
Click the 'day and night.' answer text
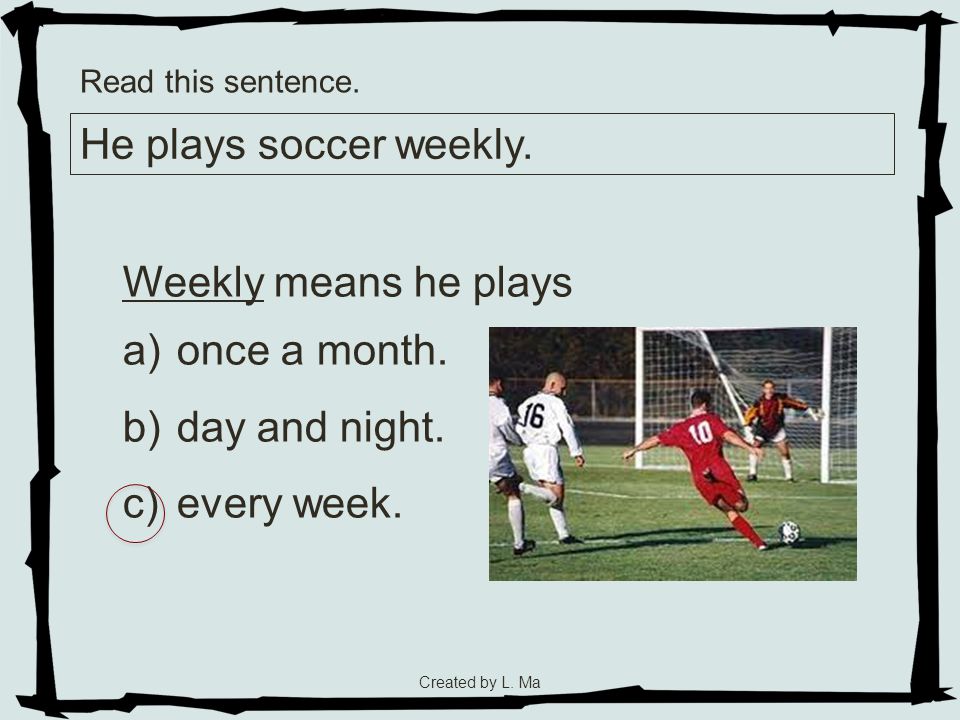click(310, 428)
